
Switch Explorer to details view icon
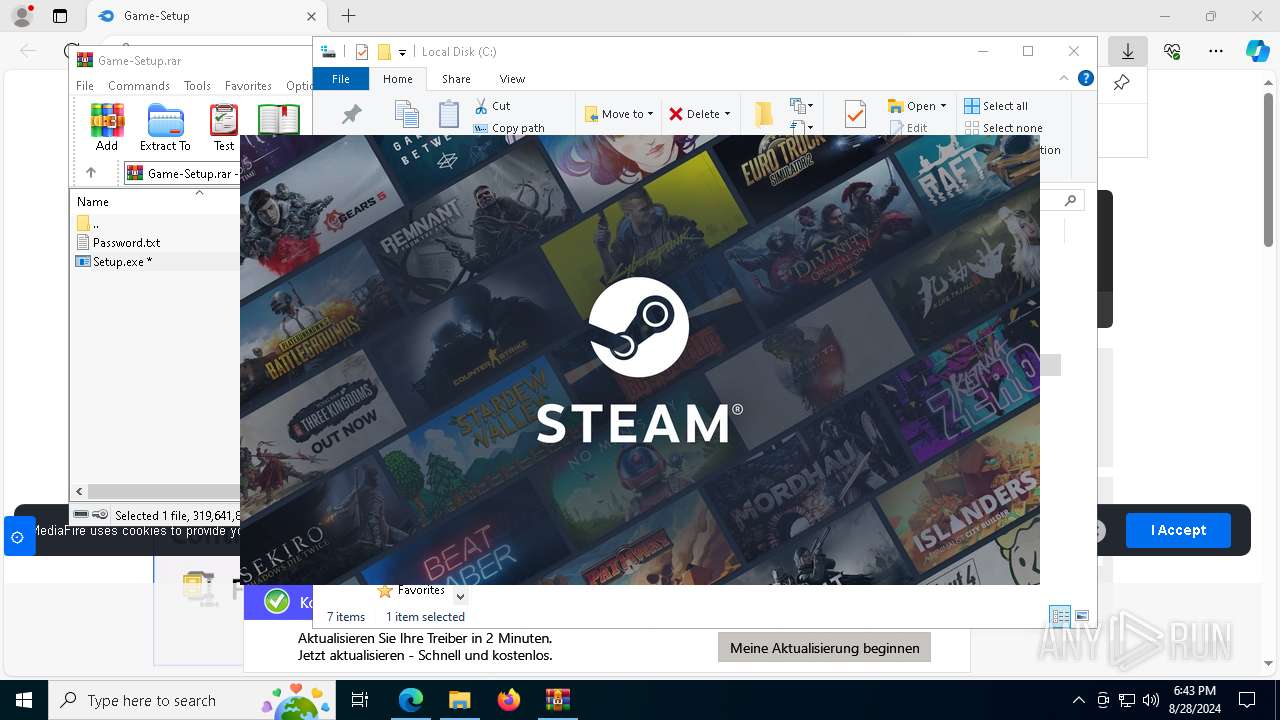1060,616
